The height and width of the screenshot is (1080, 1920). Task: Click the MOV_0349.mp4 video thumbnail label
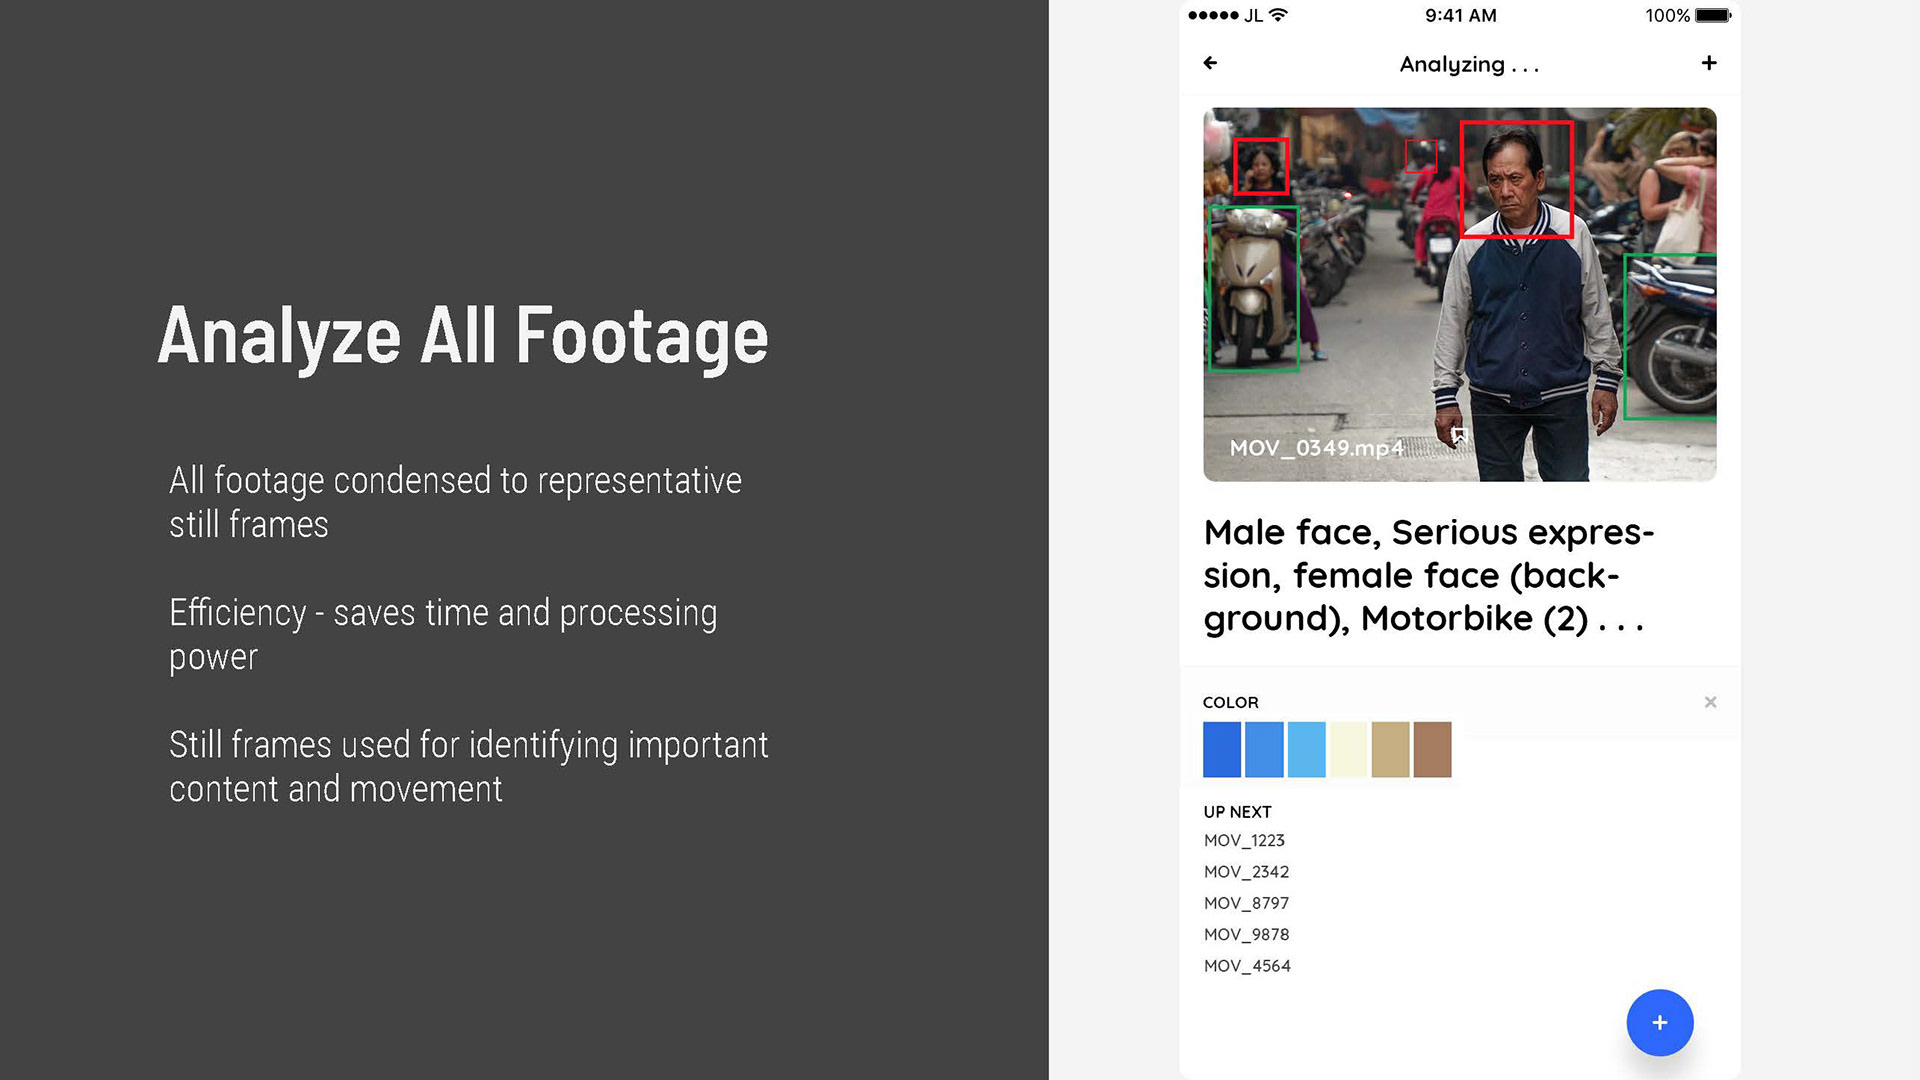click(x=1316, y=448)
